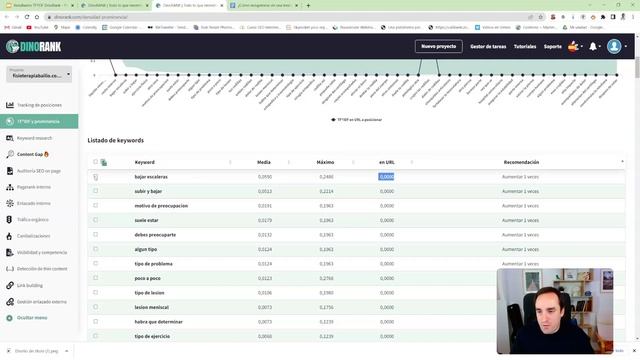The height and width of the screenshot is (360, 640).
Task: Open the Chrome three-dot menu
Action: coord(633,17)
